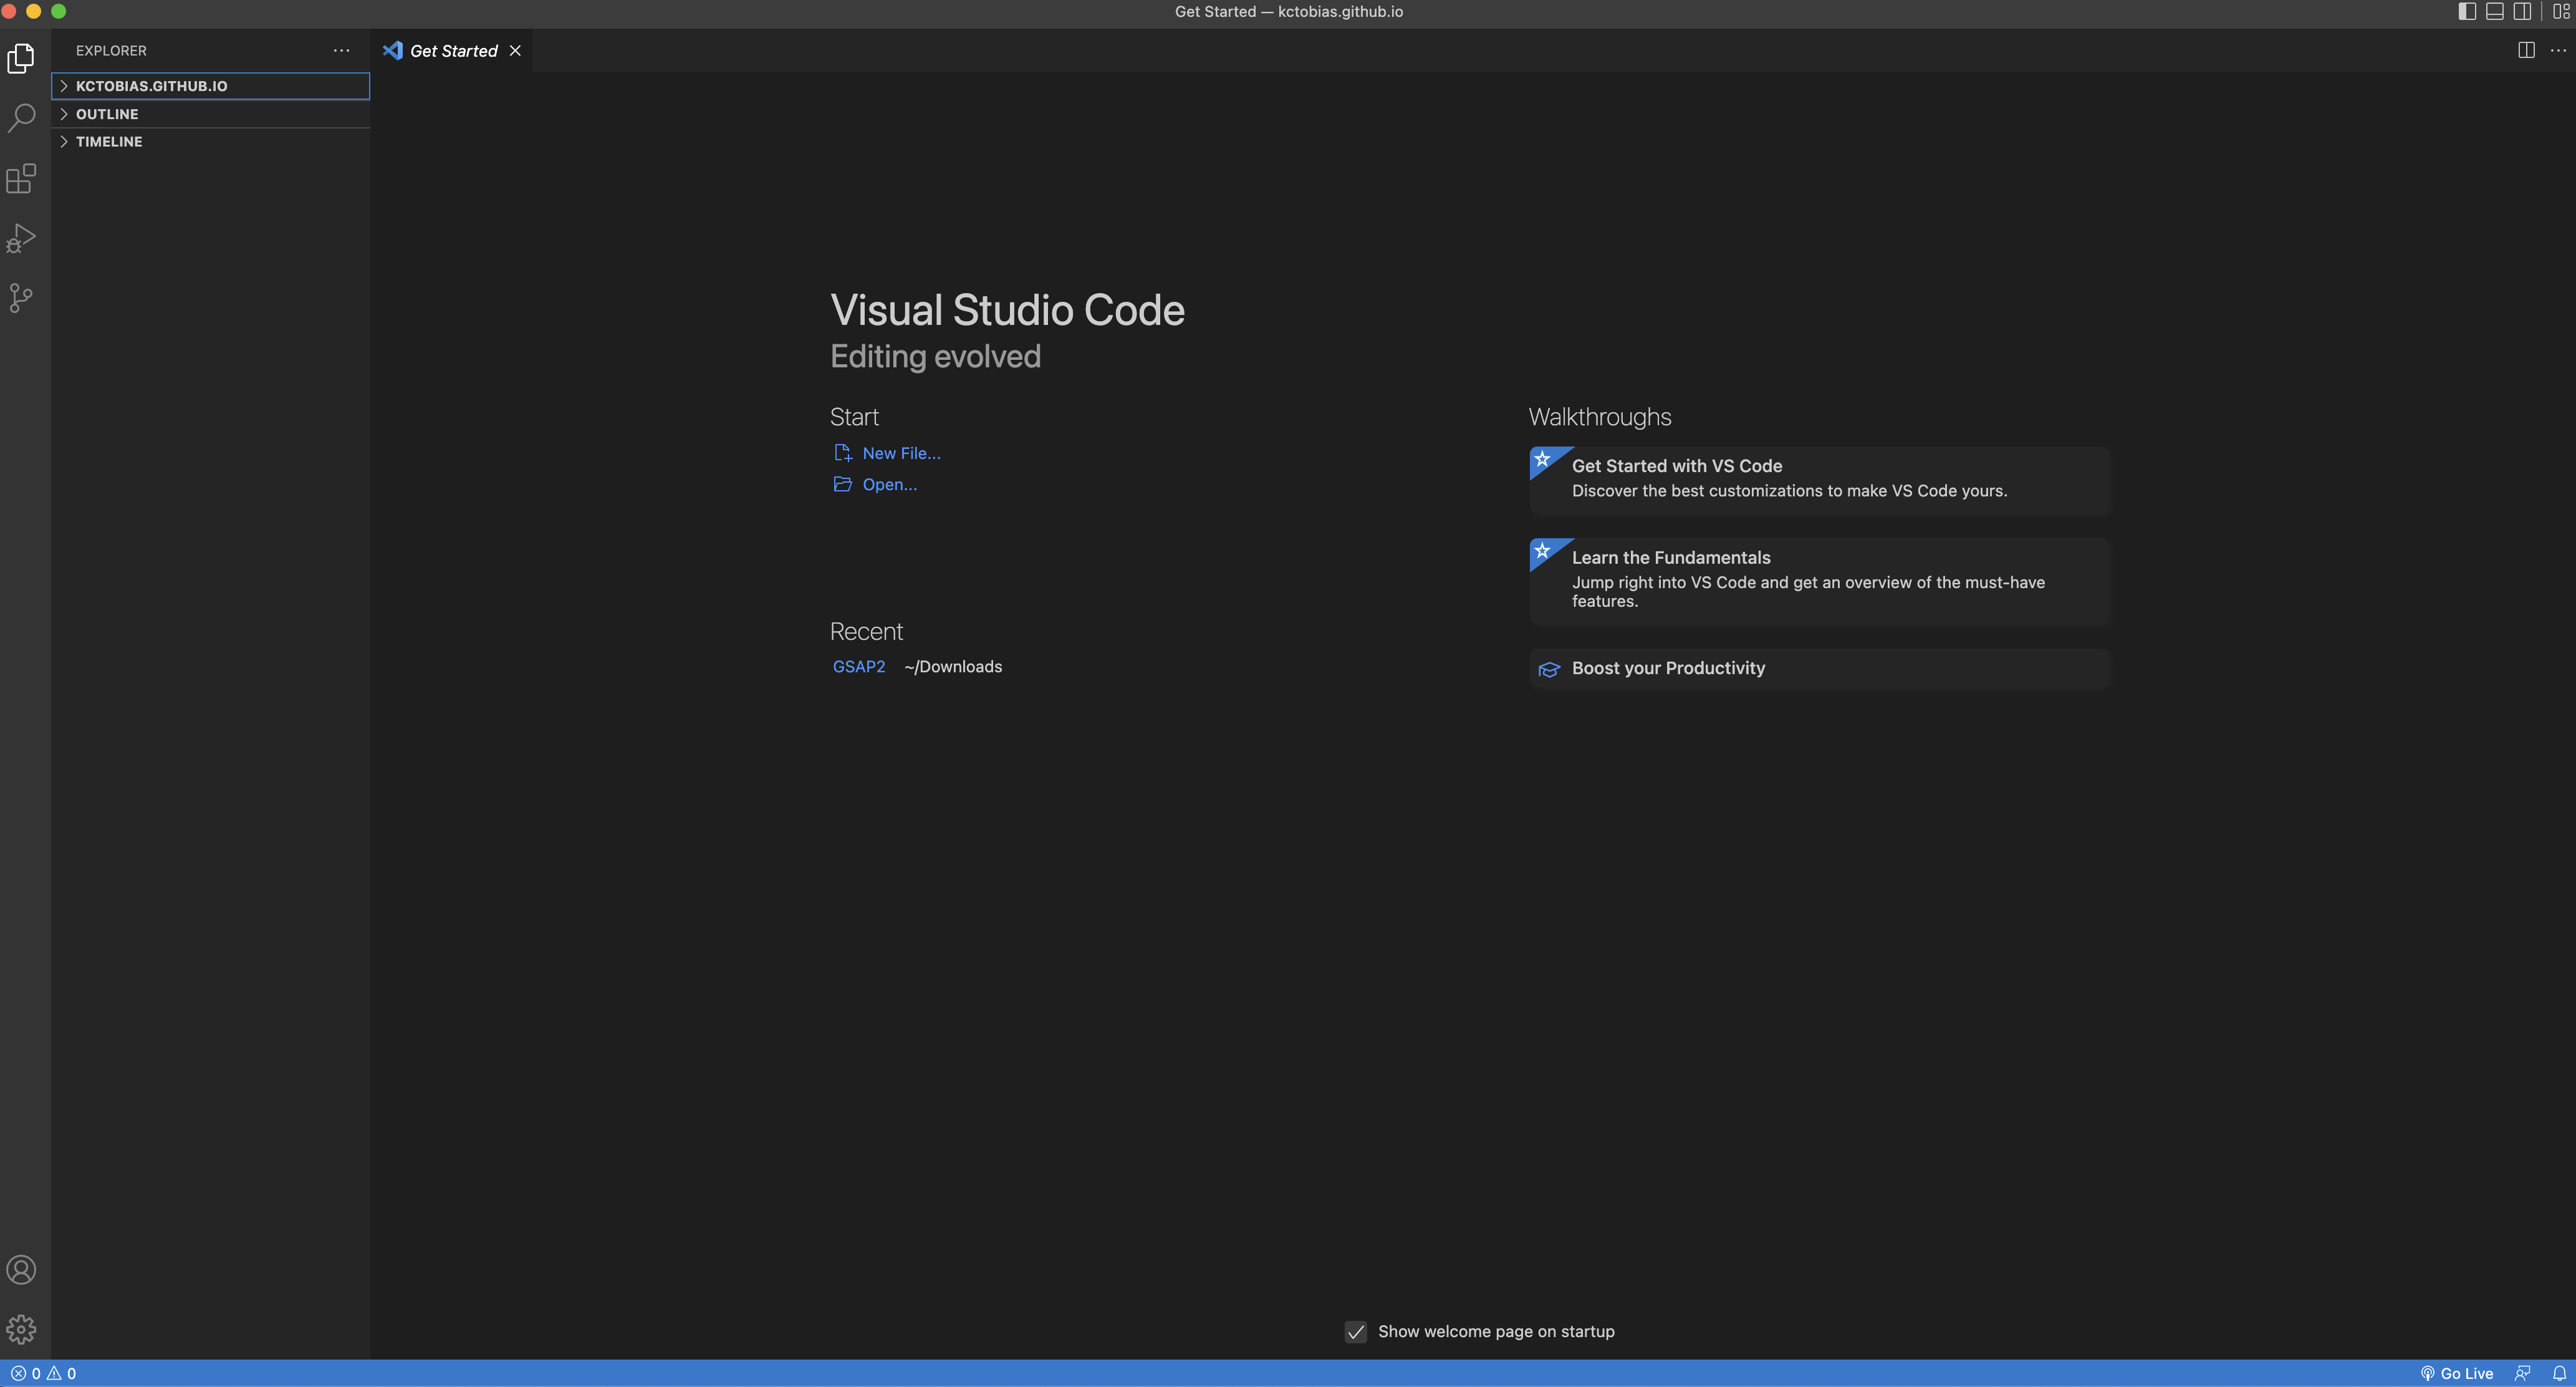This screenshot has width=2576, height=1387.
Task: Click the feedback icon in status bar
Action: click(2523, 1373)
